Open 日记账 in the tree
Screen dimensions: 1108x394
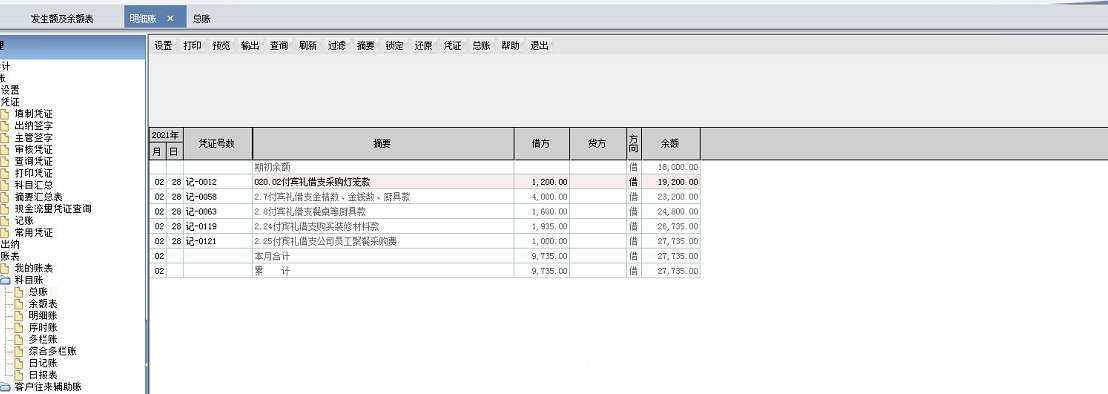tap(43, 363)
